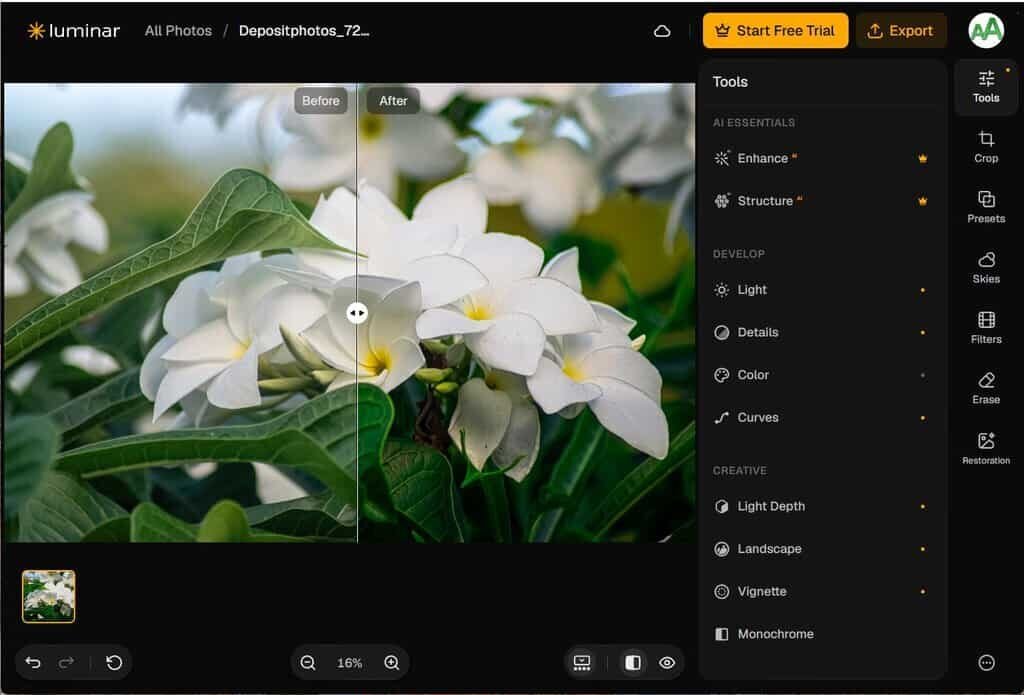1024x695 pixels.
Task: Zoom out of the photo
Action: [308, 662]
